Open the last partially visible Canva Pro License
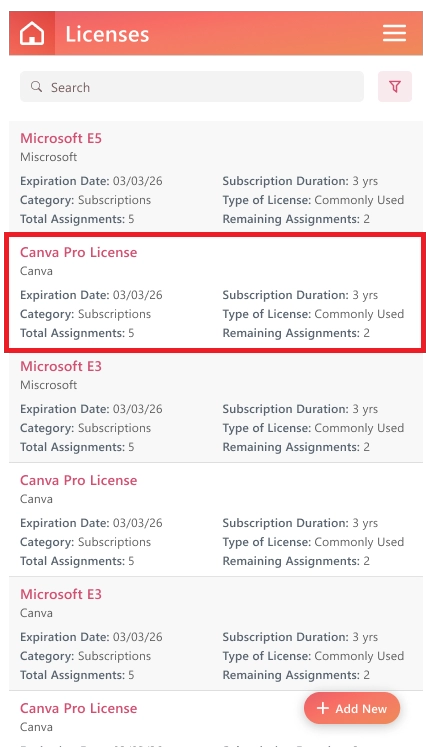 pyautogui.click(x=79, y=708)
